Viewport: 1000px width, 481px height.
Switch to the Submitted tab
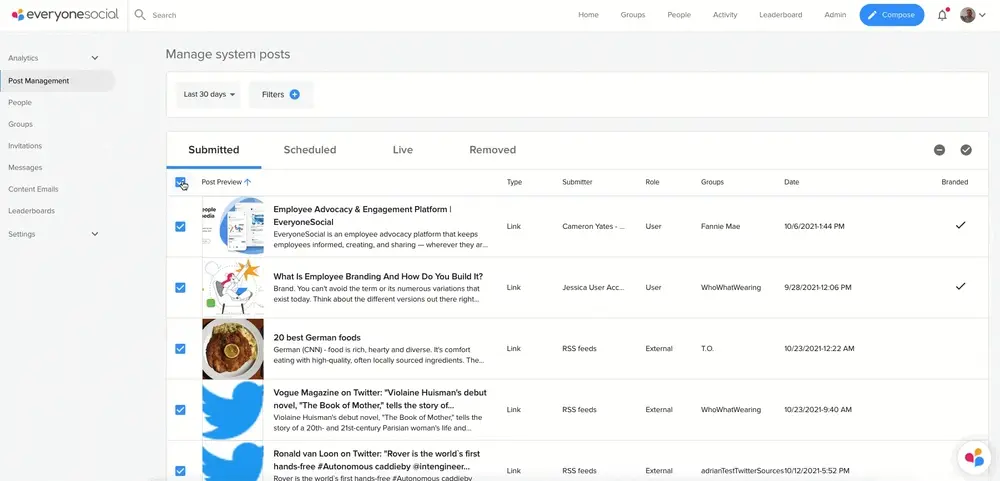pos(214,150)
